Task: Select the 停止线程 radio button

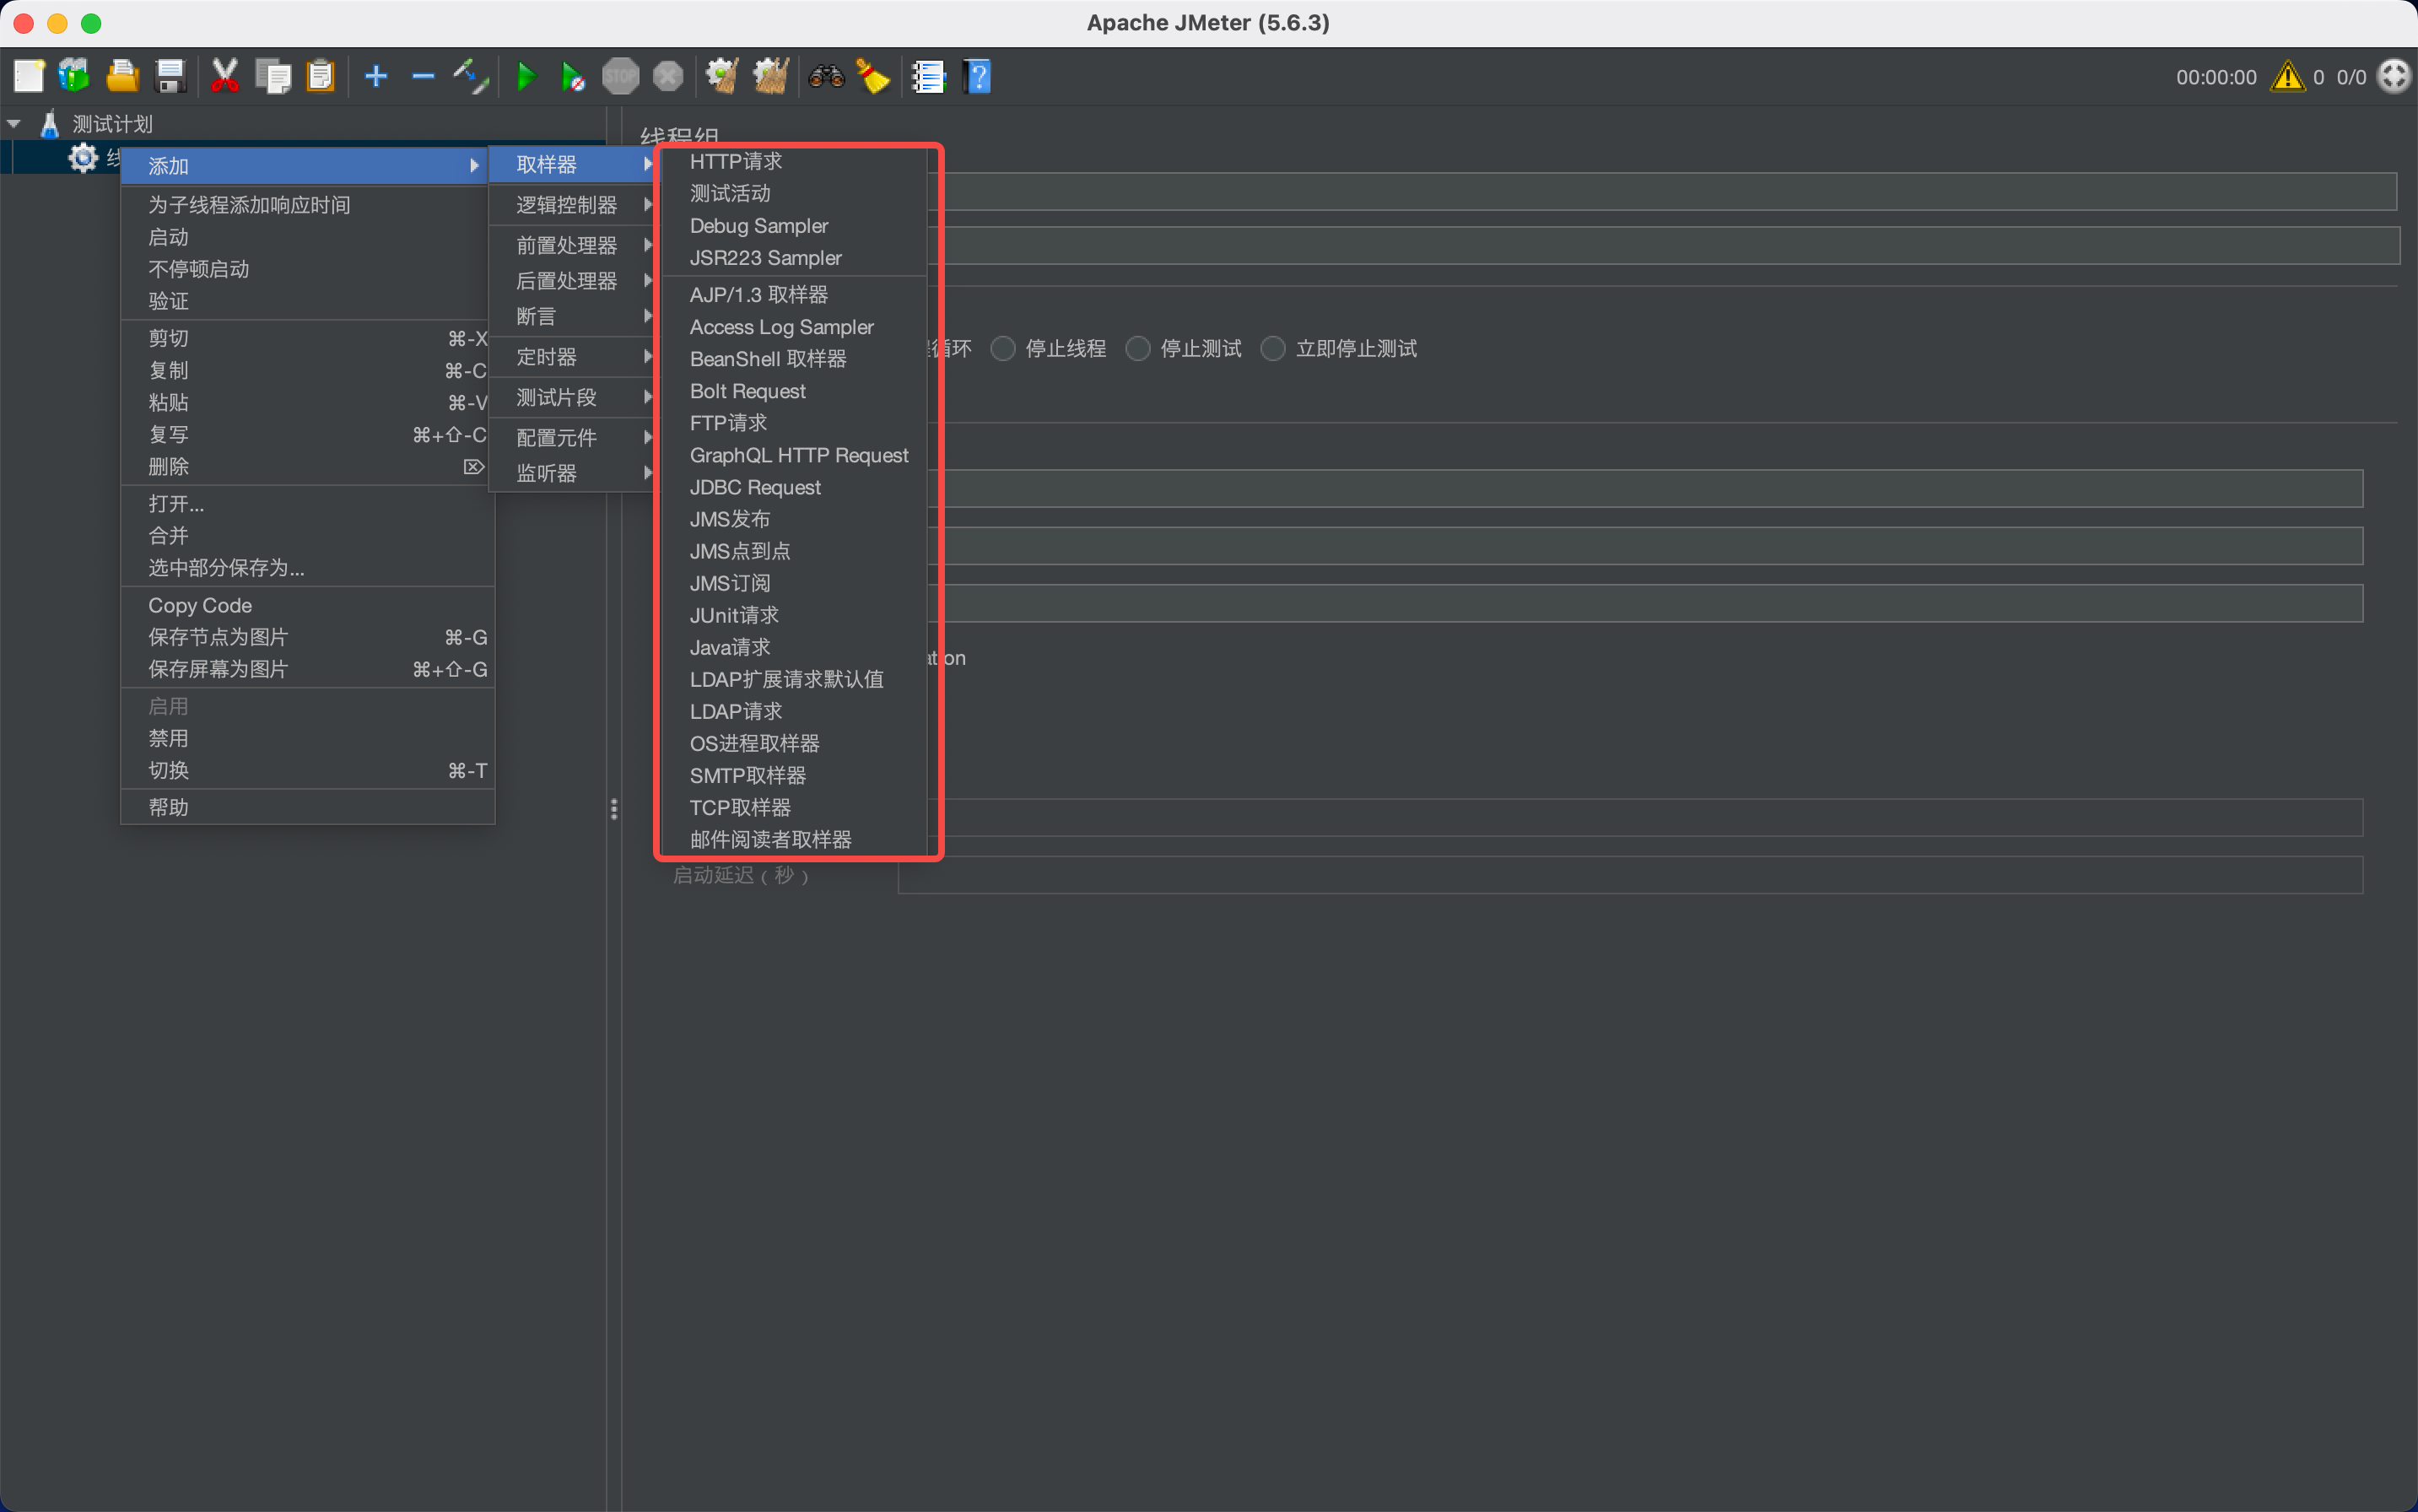Action: tap(1003, 348)
